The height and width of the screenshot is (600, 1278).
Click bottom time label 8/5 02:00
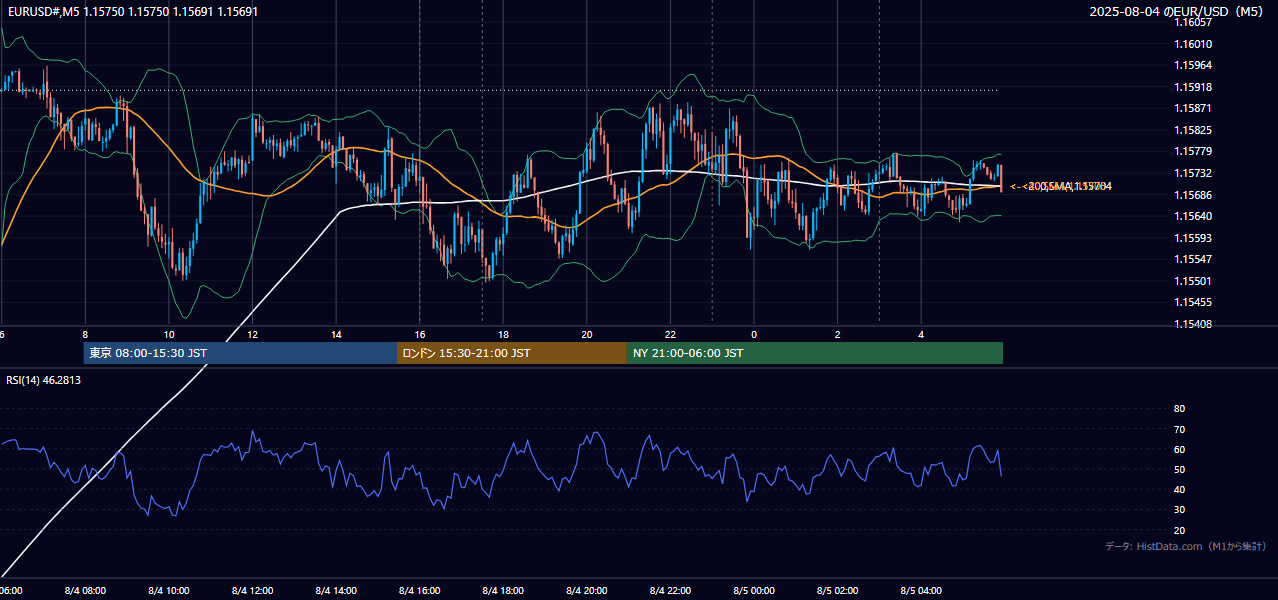(838, 591)
